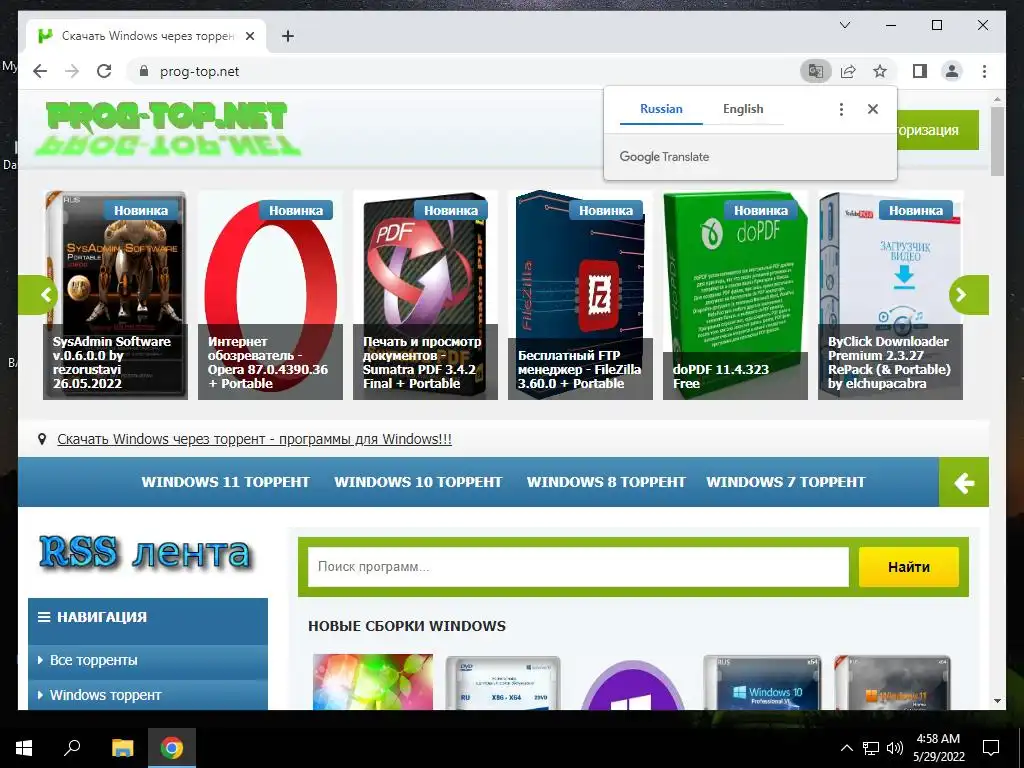
Task: Open Скачать Windows через торрент link
Action: coord(254,440)
